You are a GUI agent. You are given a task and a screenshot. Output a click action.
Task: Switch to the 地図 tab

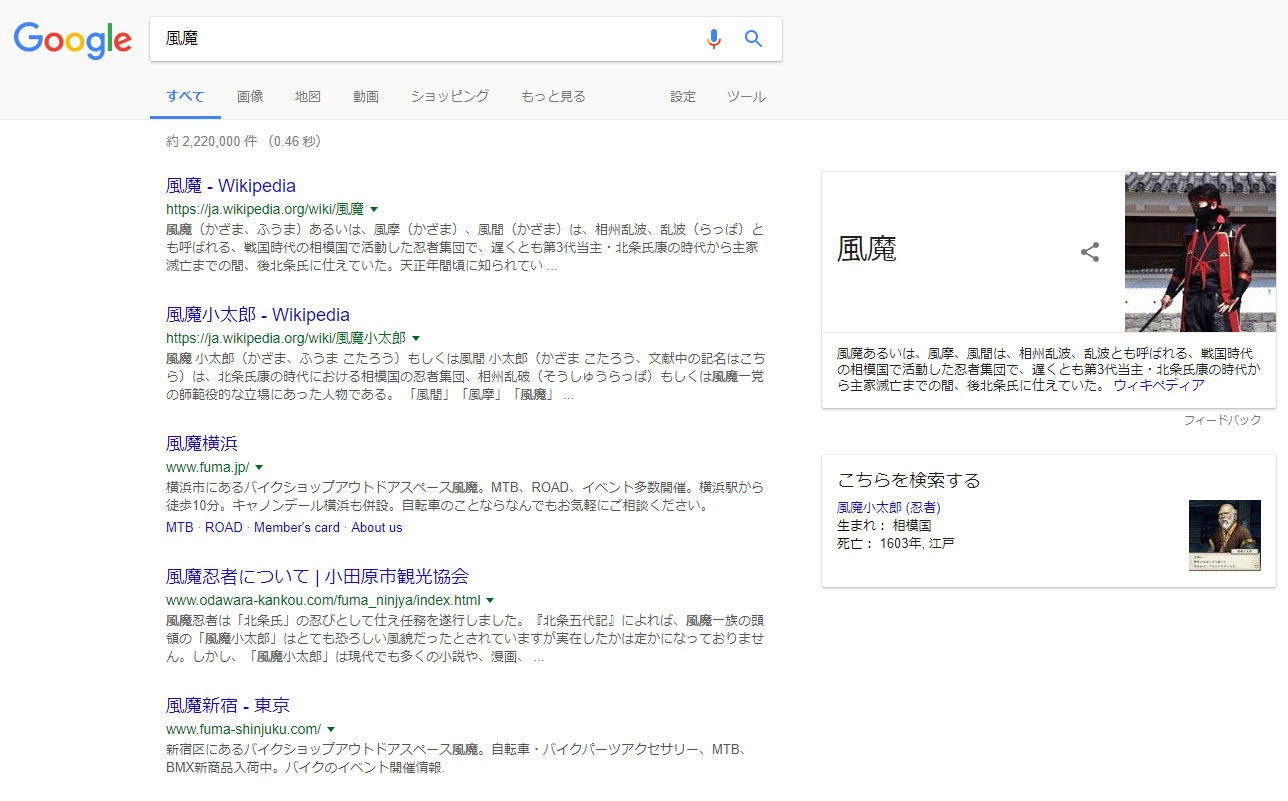[308, 97]
